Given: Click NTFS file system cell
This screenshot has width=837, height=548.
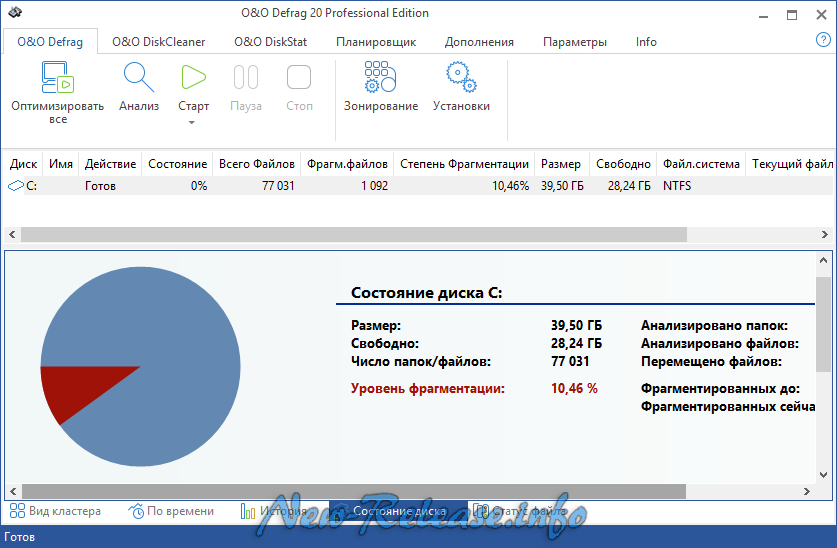Looking at the screenshot, I should [677, 186].
